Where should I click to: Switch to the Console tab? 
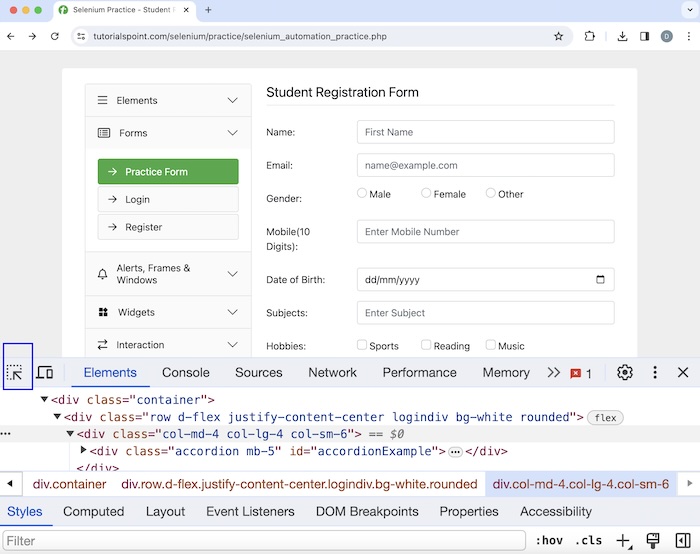click(186, 372)
